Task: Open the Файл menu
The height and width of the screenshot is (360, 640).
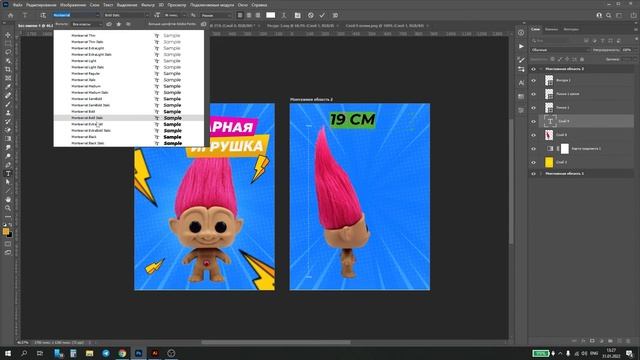Action: [x=18, y=5]
